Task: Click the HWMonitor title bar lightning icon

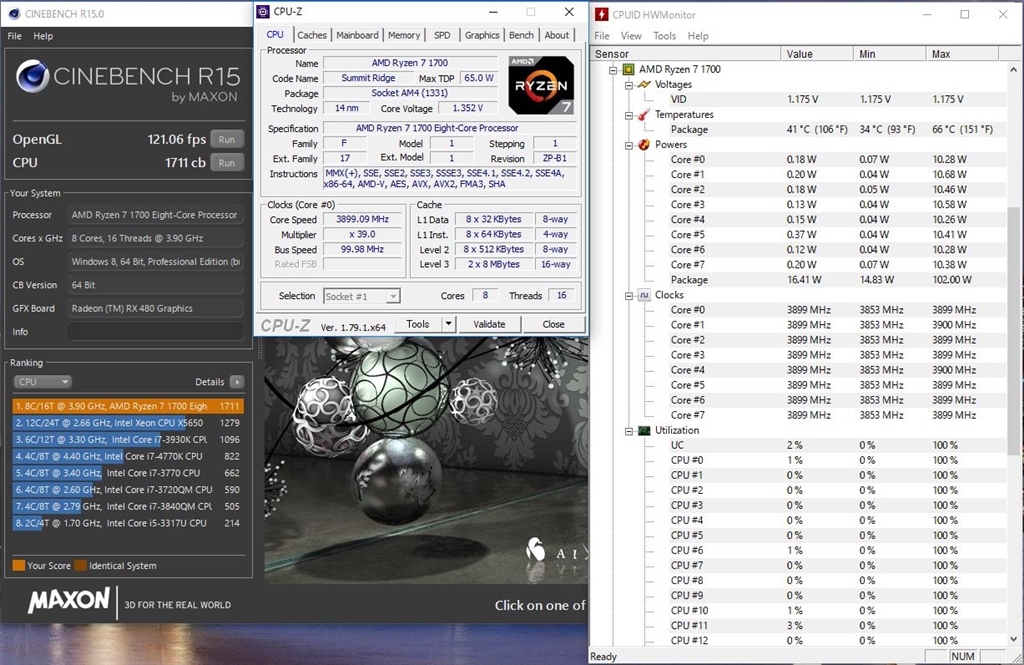Action: [x=601, y=14]
